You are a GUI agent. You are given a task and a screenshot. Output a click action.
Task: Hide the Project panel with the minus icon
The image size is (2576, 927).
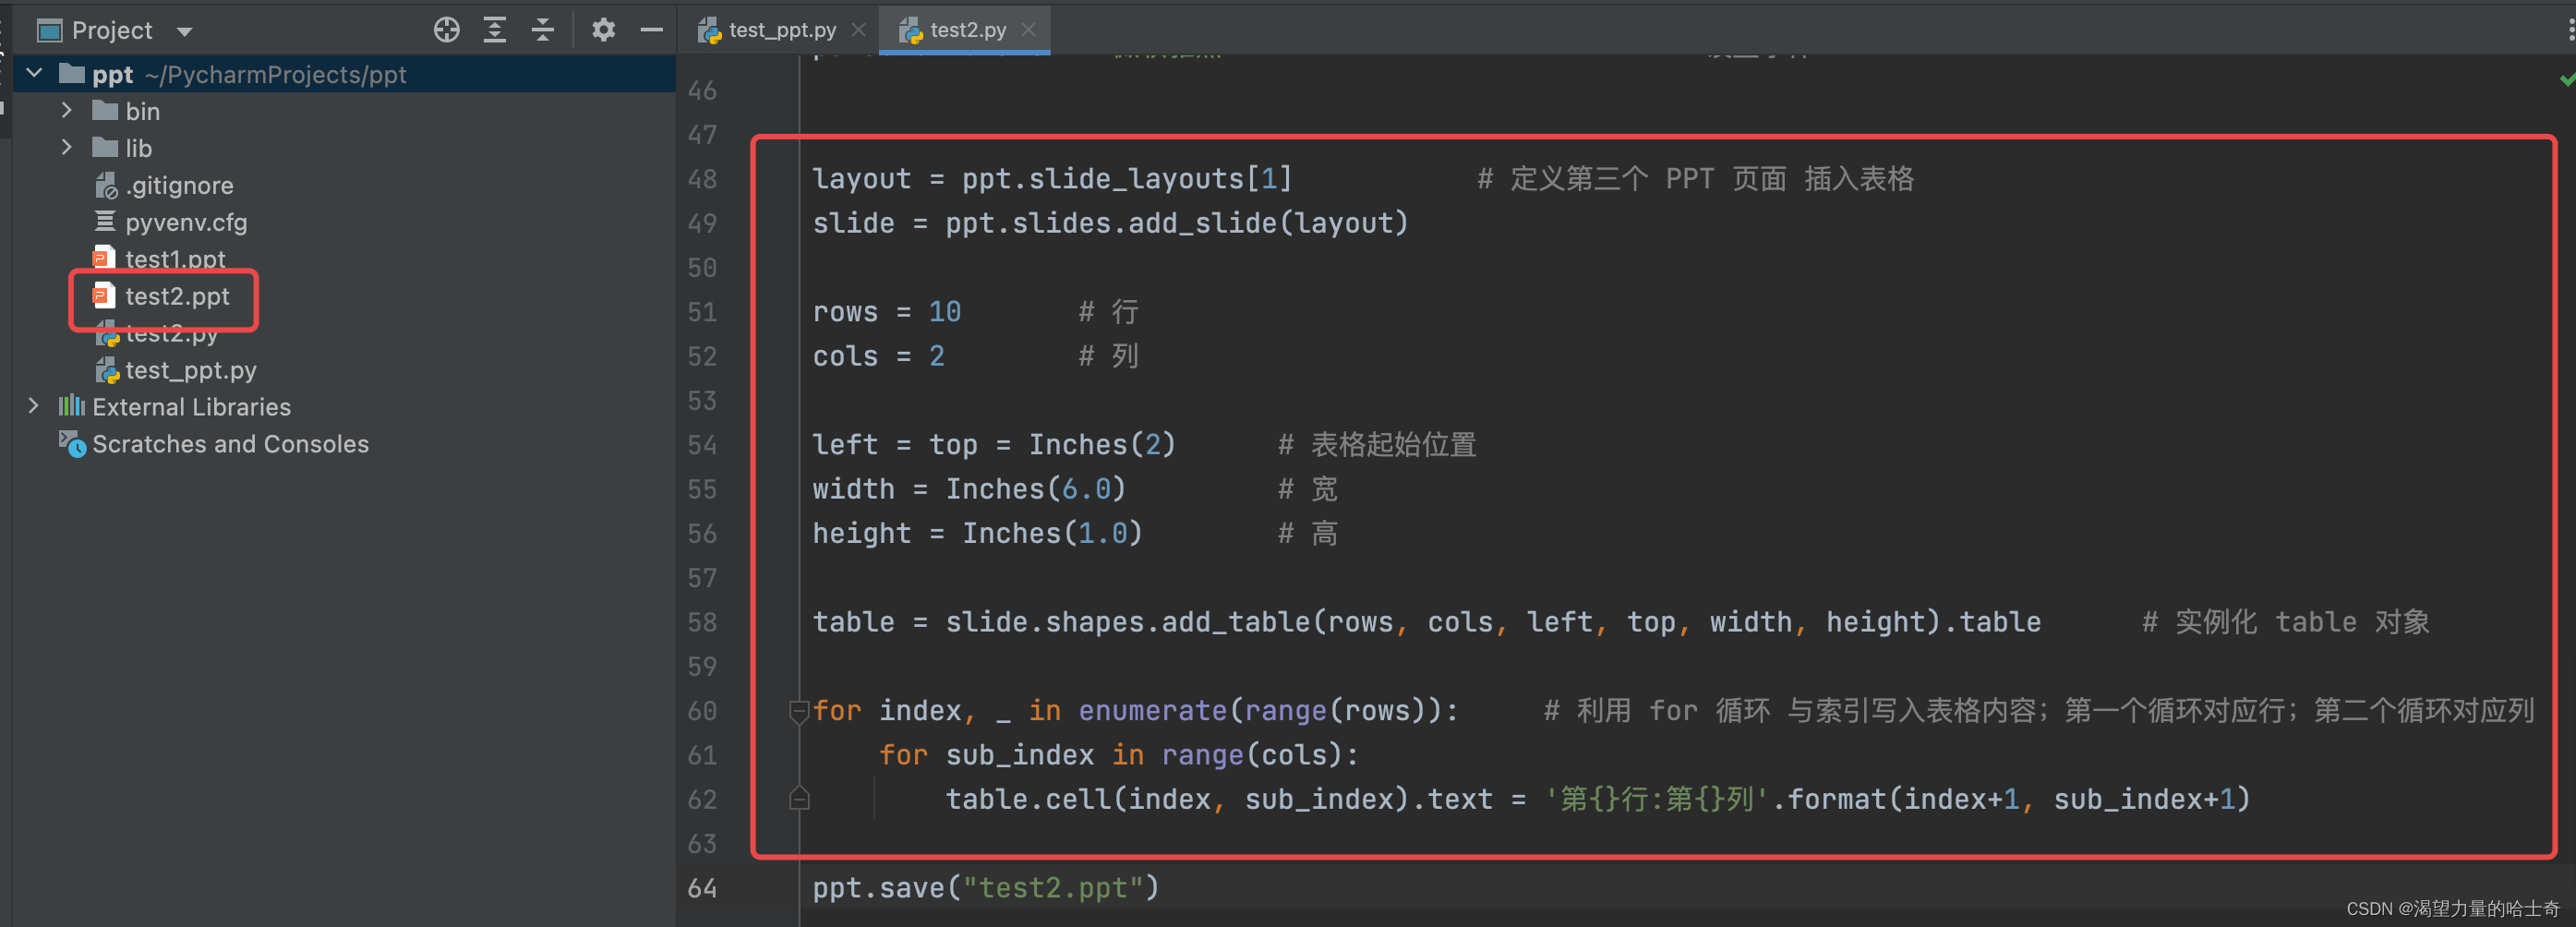(x=652, y=30)
